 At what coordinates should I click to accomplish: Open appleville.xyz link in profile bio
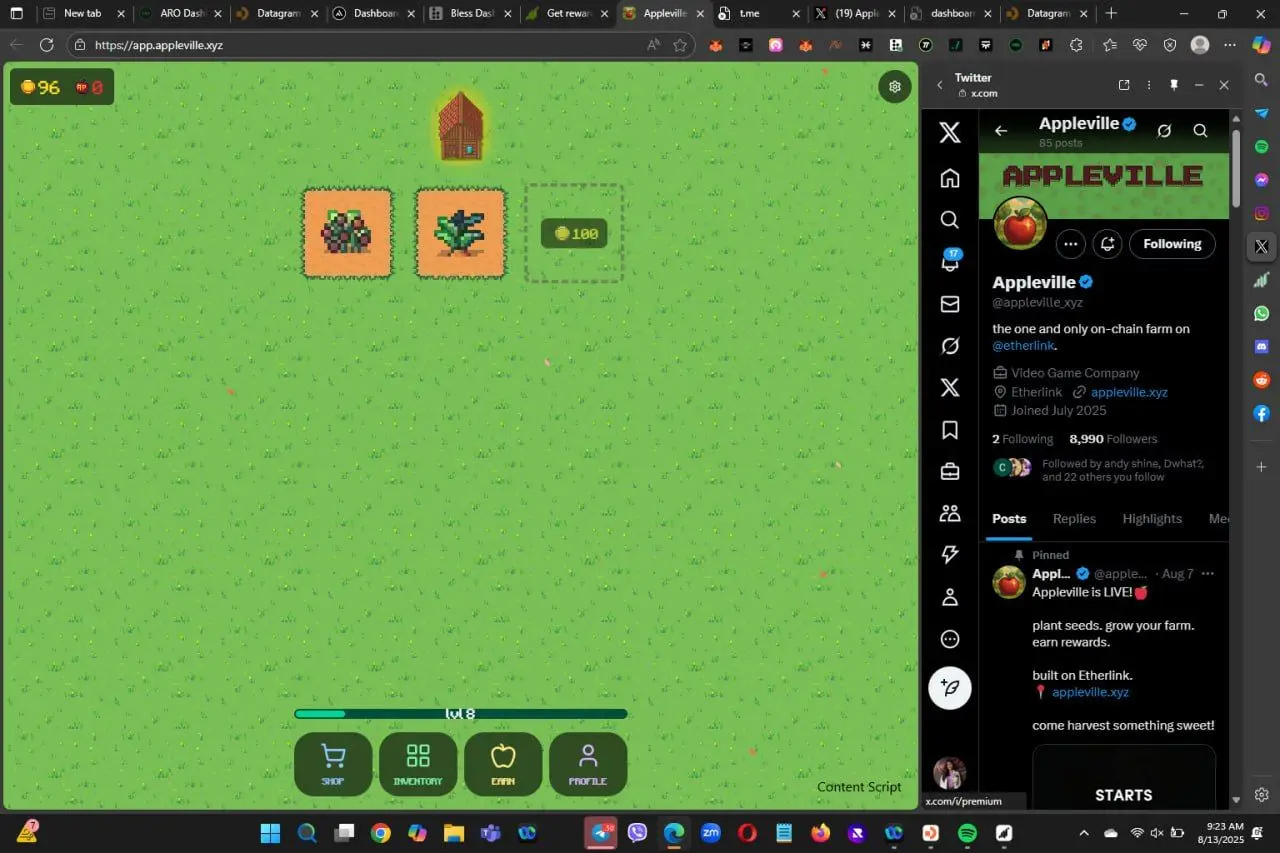[x=1129, y=392]
